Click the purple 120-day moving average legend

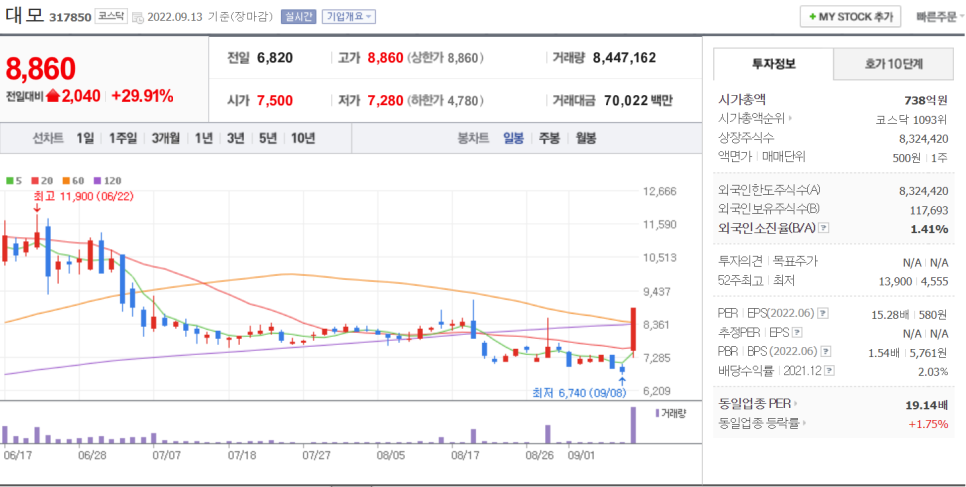tap(107, 181)
